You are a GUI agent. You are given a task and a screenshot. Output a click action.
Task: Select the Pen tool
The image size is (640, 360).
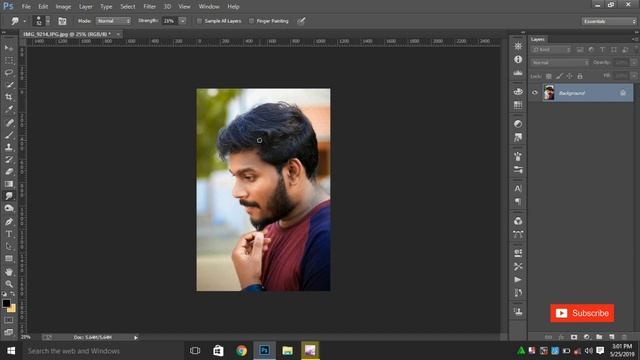coord(9,222)
